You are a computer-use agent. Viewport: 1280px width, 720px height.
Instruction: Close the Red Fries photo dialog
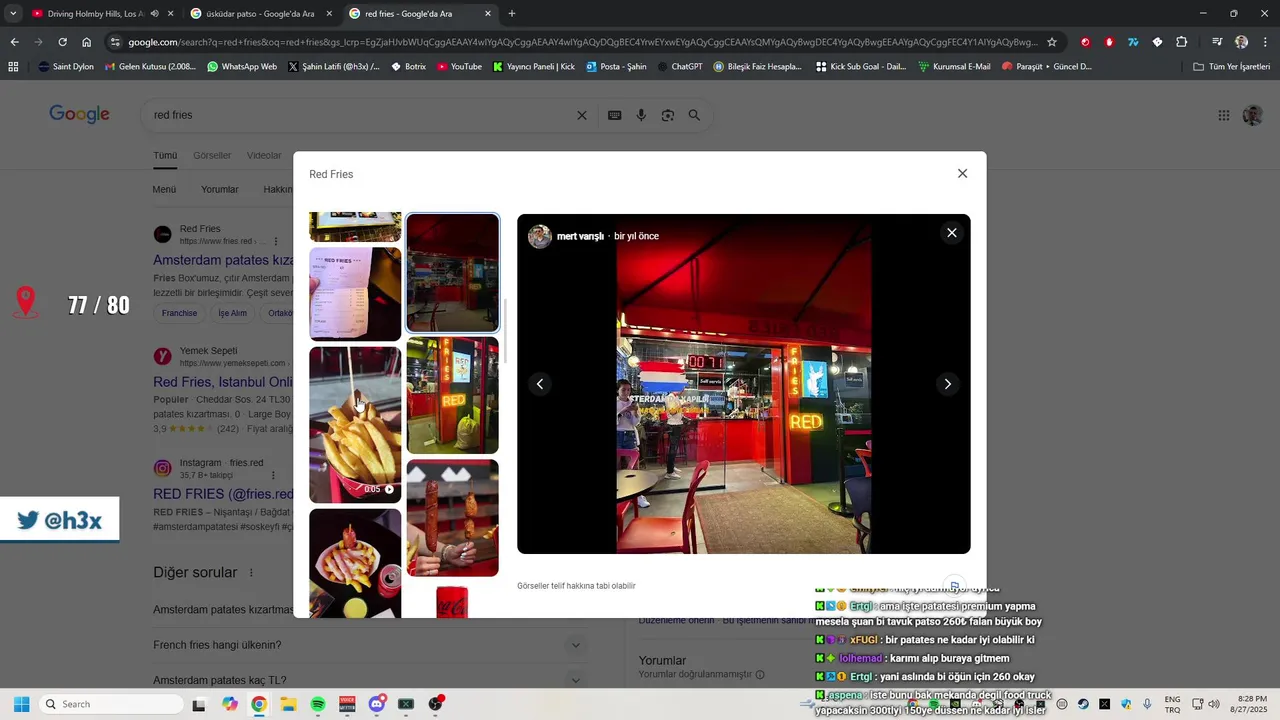[x=962, y=173]
